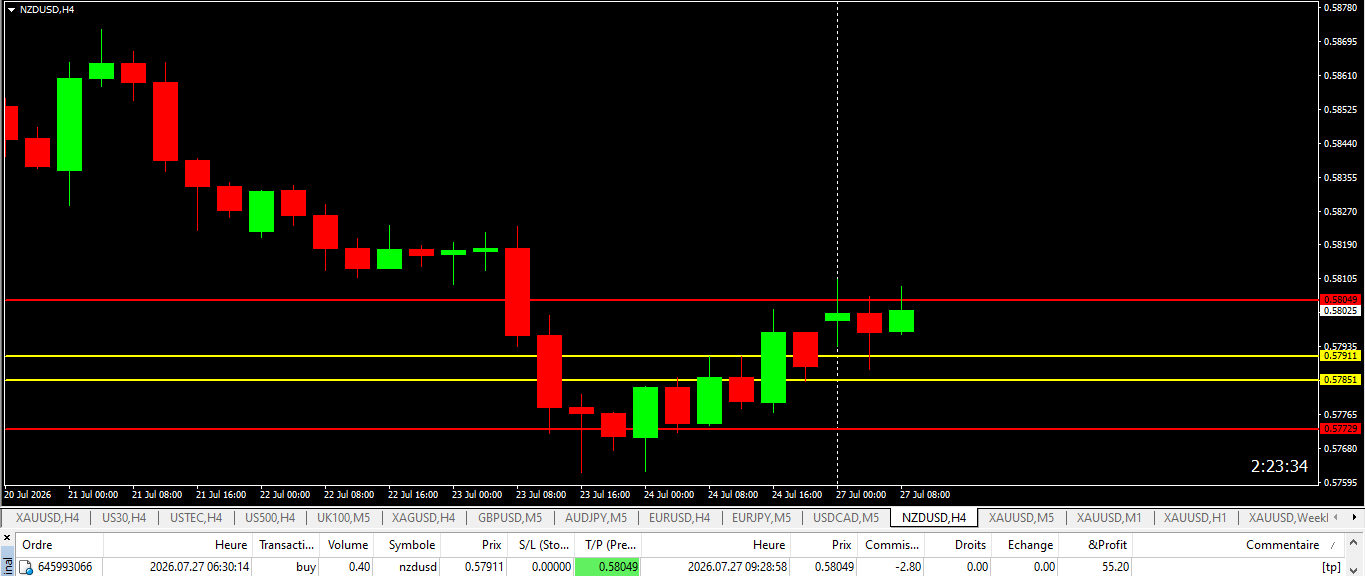Viewport: 1365px width, 576px height.
Task: Switch to the XAUUSD,M1 chart tab
Action: click(1109, 518)
